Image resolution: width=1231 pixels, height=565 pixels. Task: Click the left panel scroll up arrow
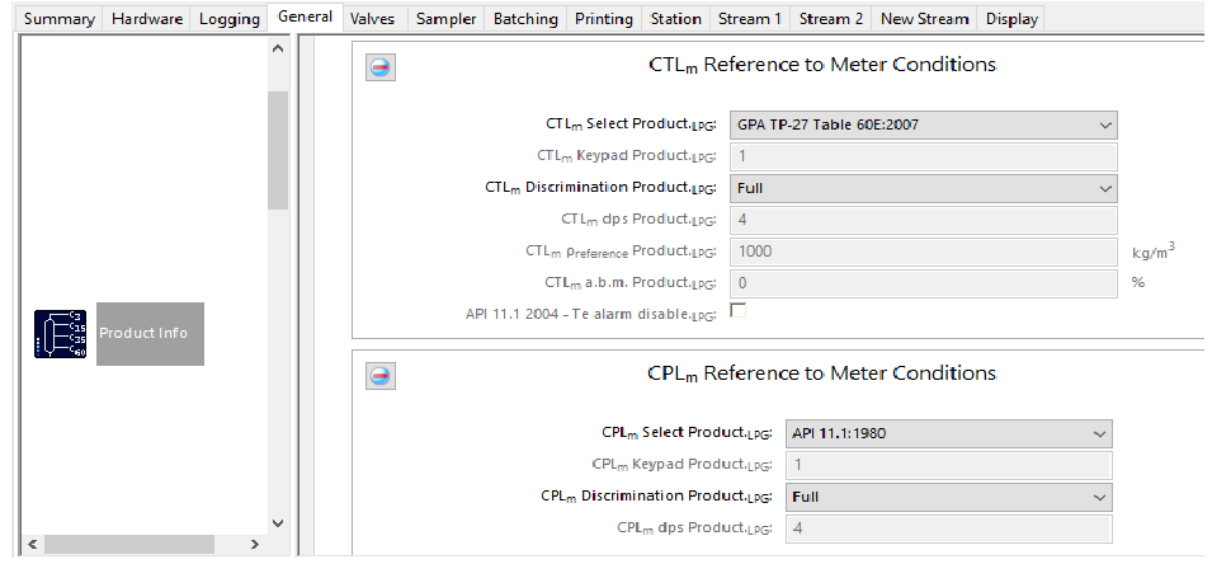(x=278, y=48)
